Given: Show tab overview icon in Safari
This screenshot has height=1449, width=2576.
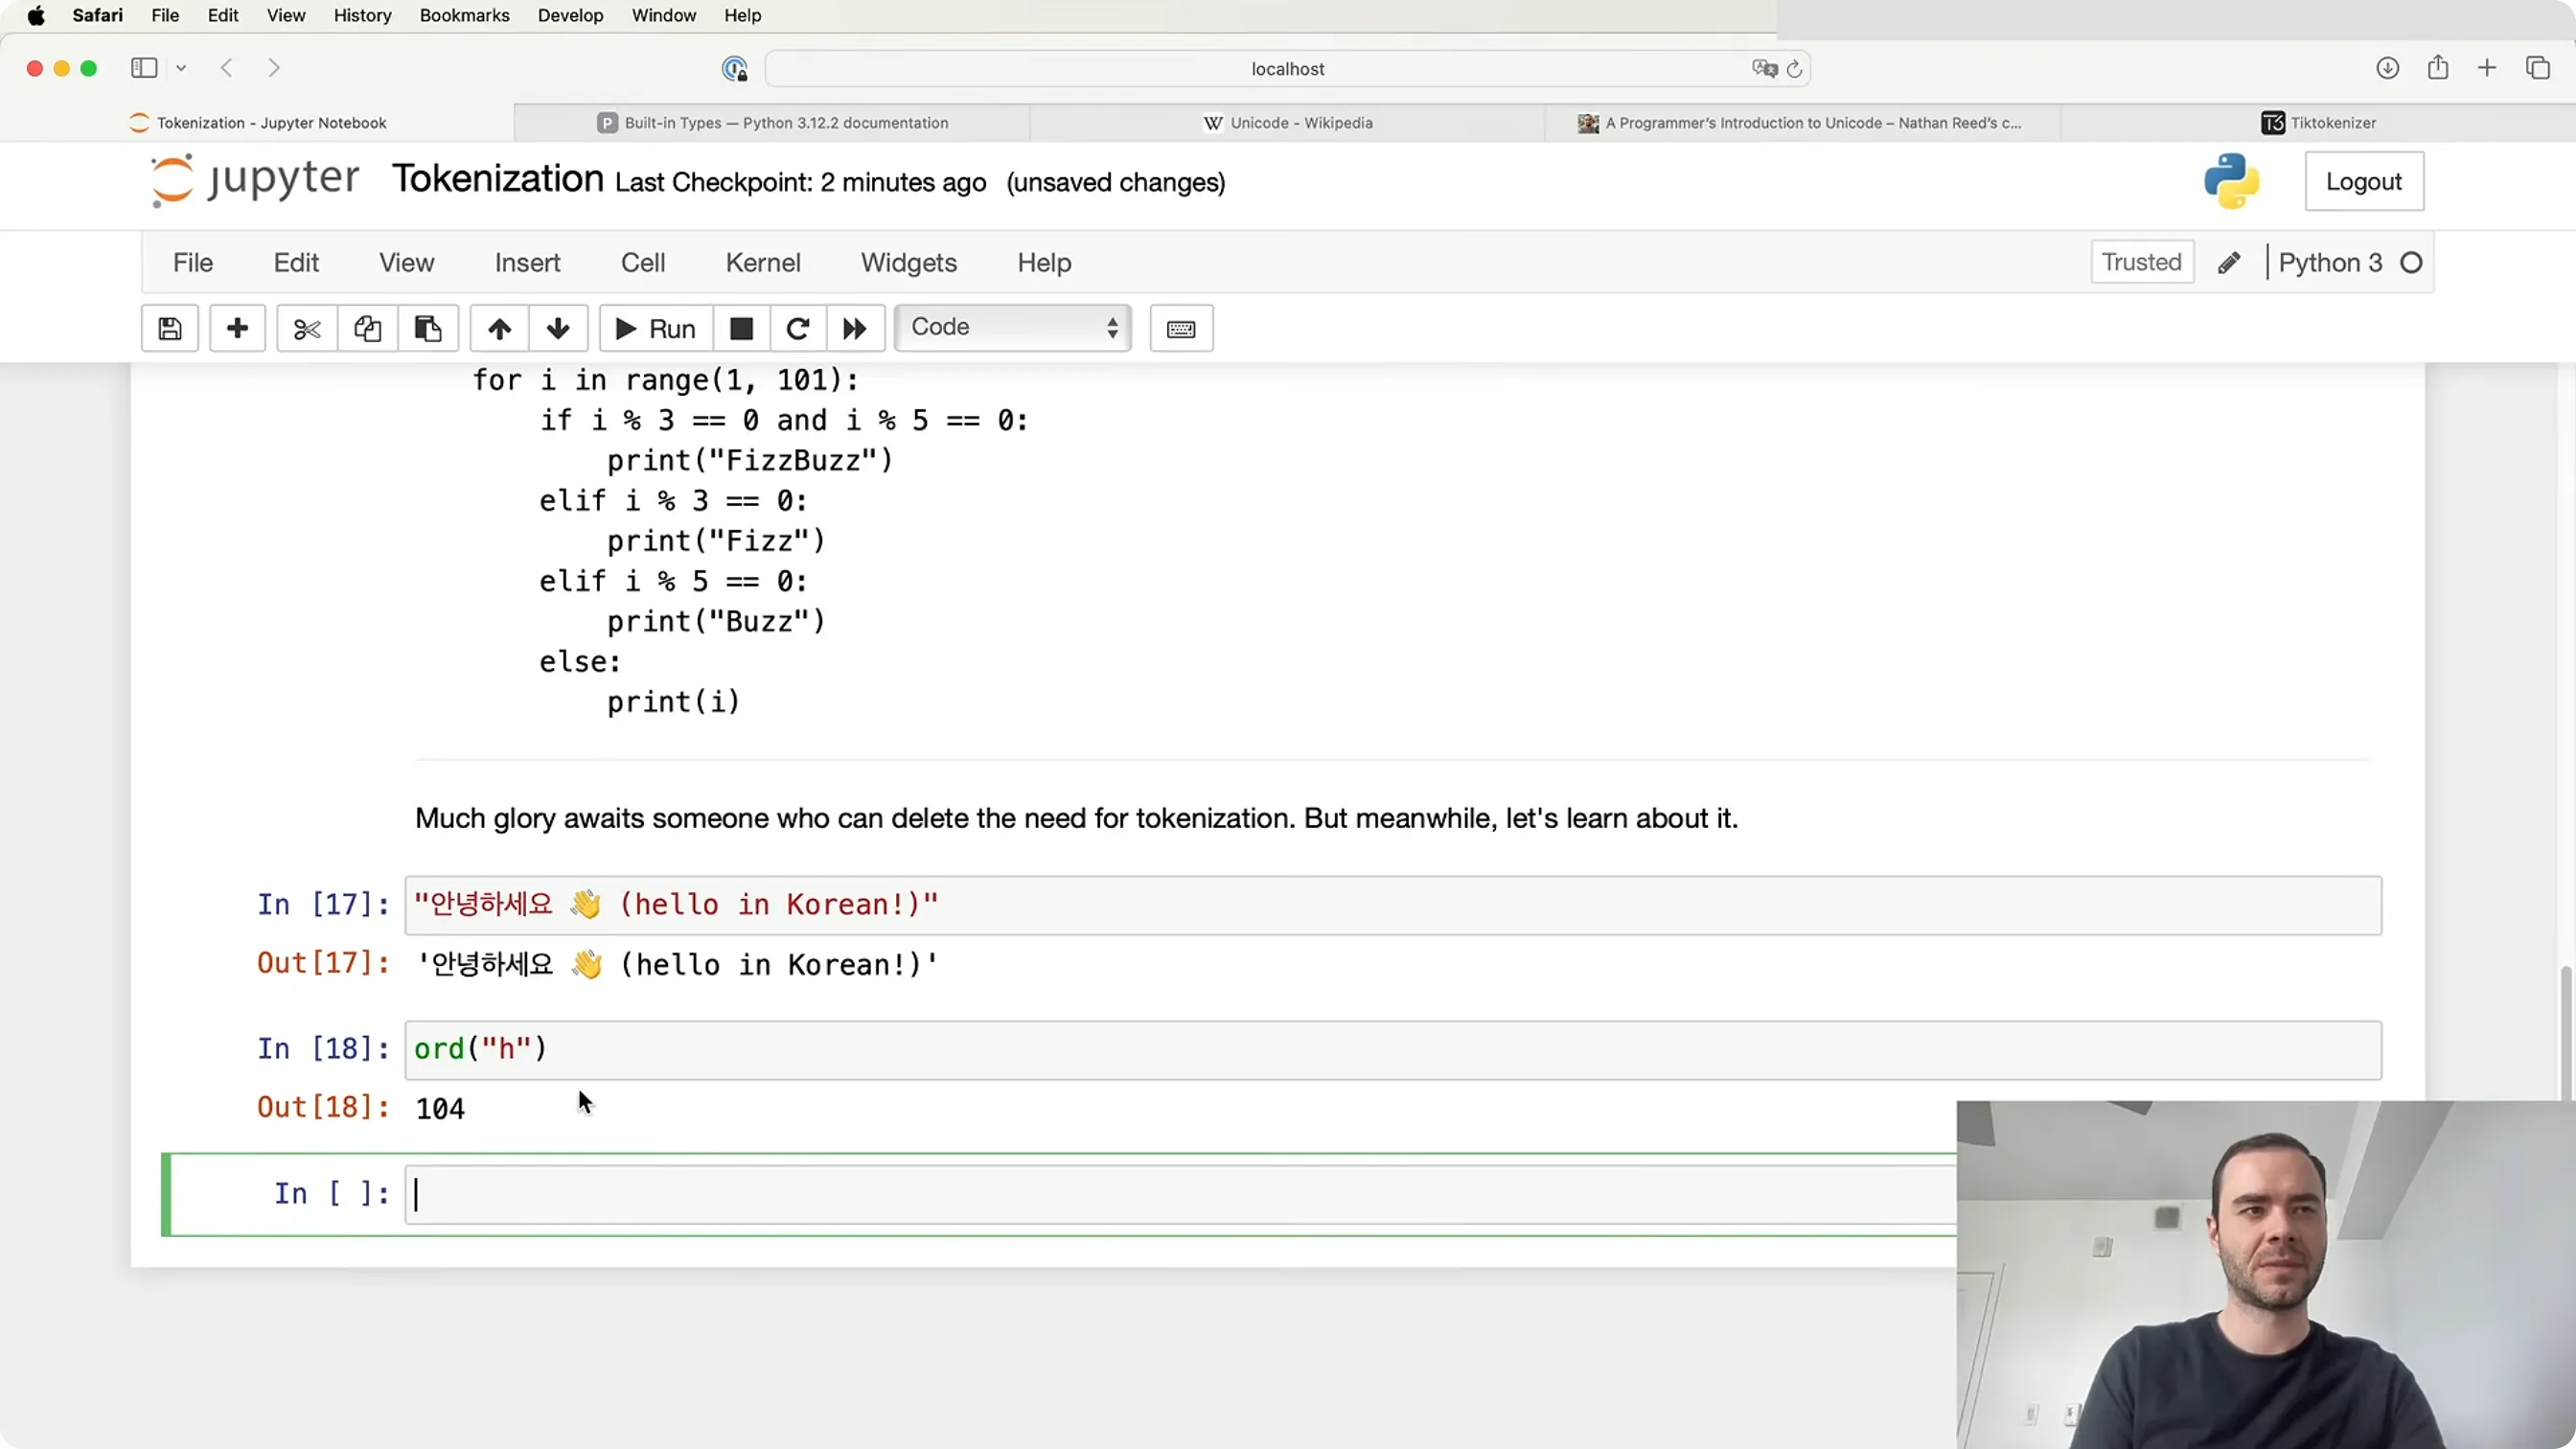Looking at the screenshot, I should point(2538,68).
